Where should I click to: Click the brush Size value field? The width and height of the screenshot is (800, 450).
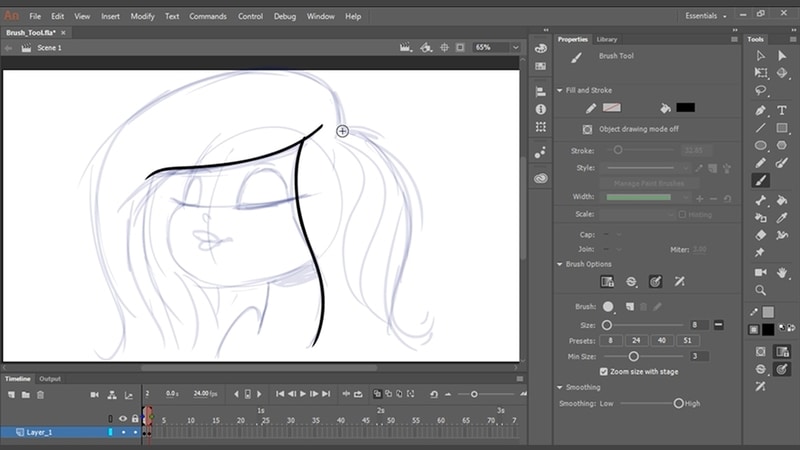tap(699, 325)
